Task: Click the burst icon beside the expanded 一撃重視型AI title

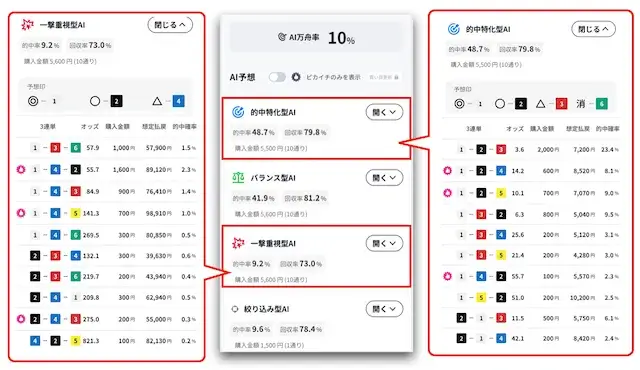Action: tap(27, 25)
